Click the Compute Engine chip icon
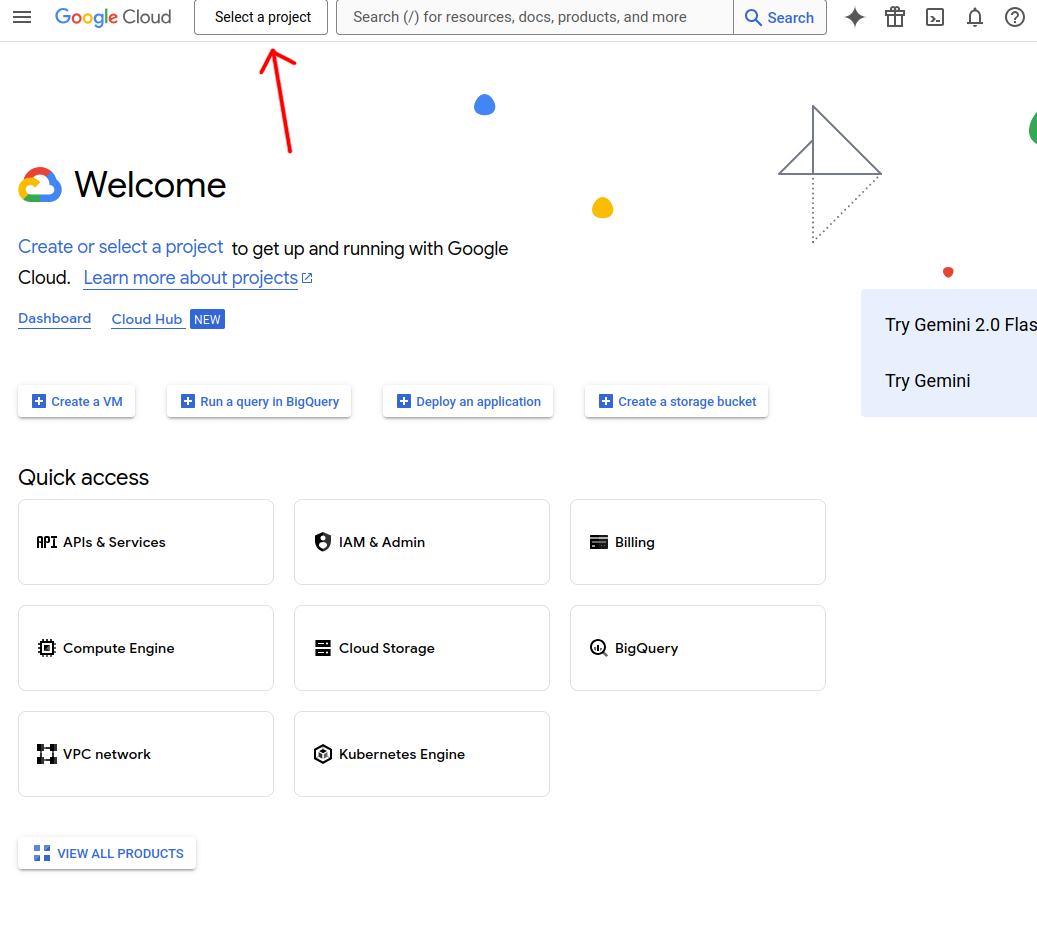1037x934 pixels. pos(46,648)
